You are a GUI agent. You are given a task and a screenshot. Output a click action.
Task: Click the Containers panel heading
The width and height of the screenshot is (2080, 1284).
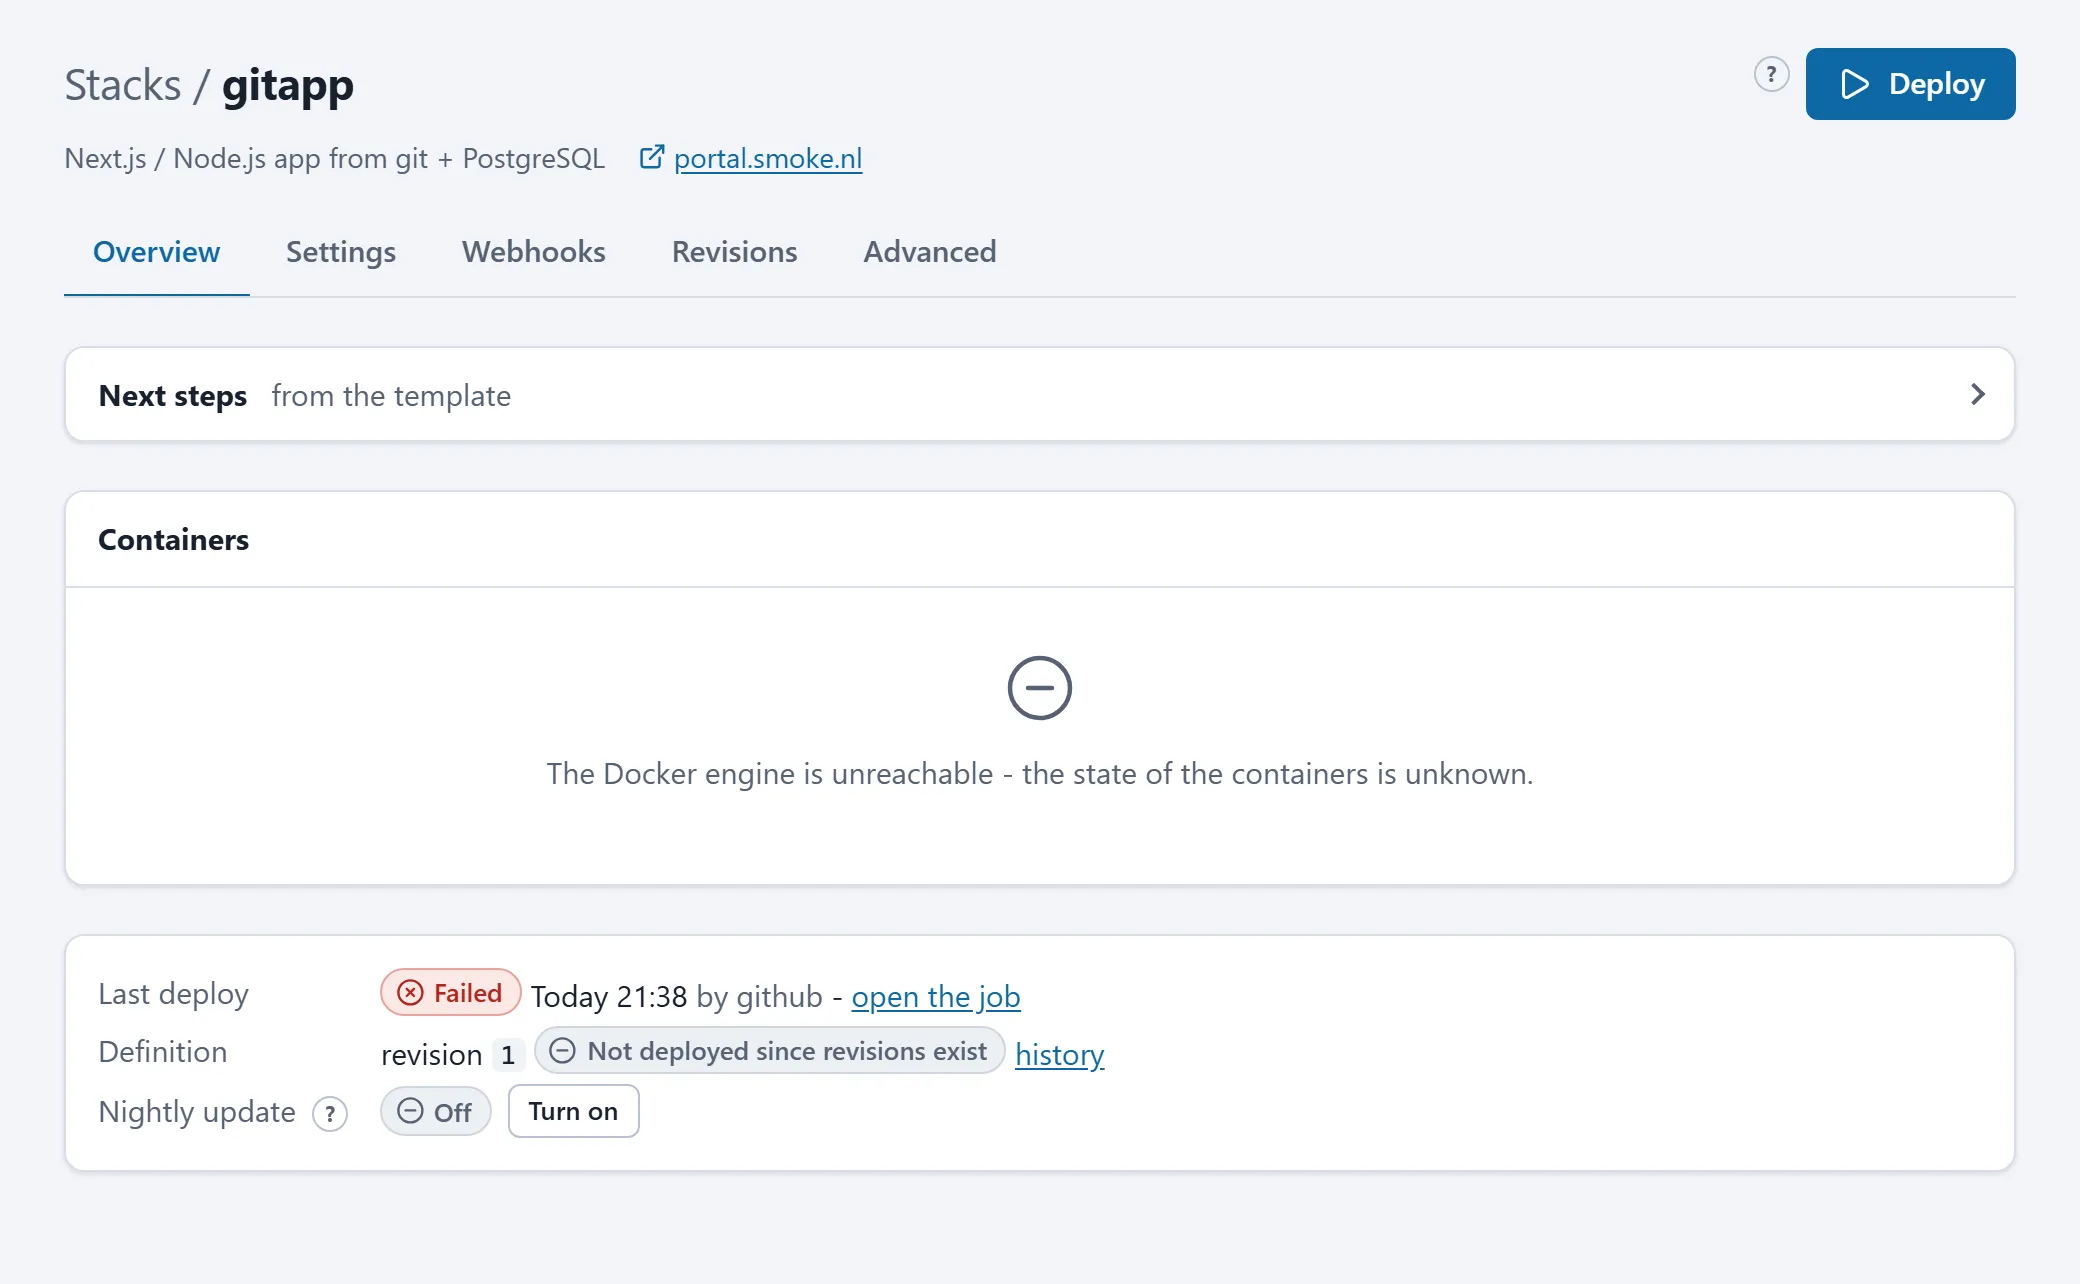(173, 540)
